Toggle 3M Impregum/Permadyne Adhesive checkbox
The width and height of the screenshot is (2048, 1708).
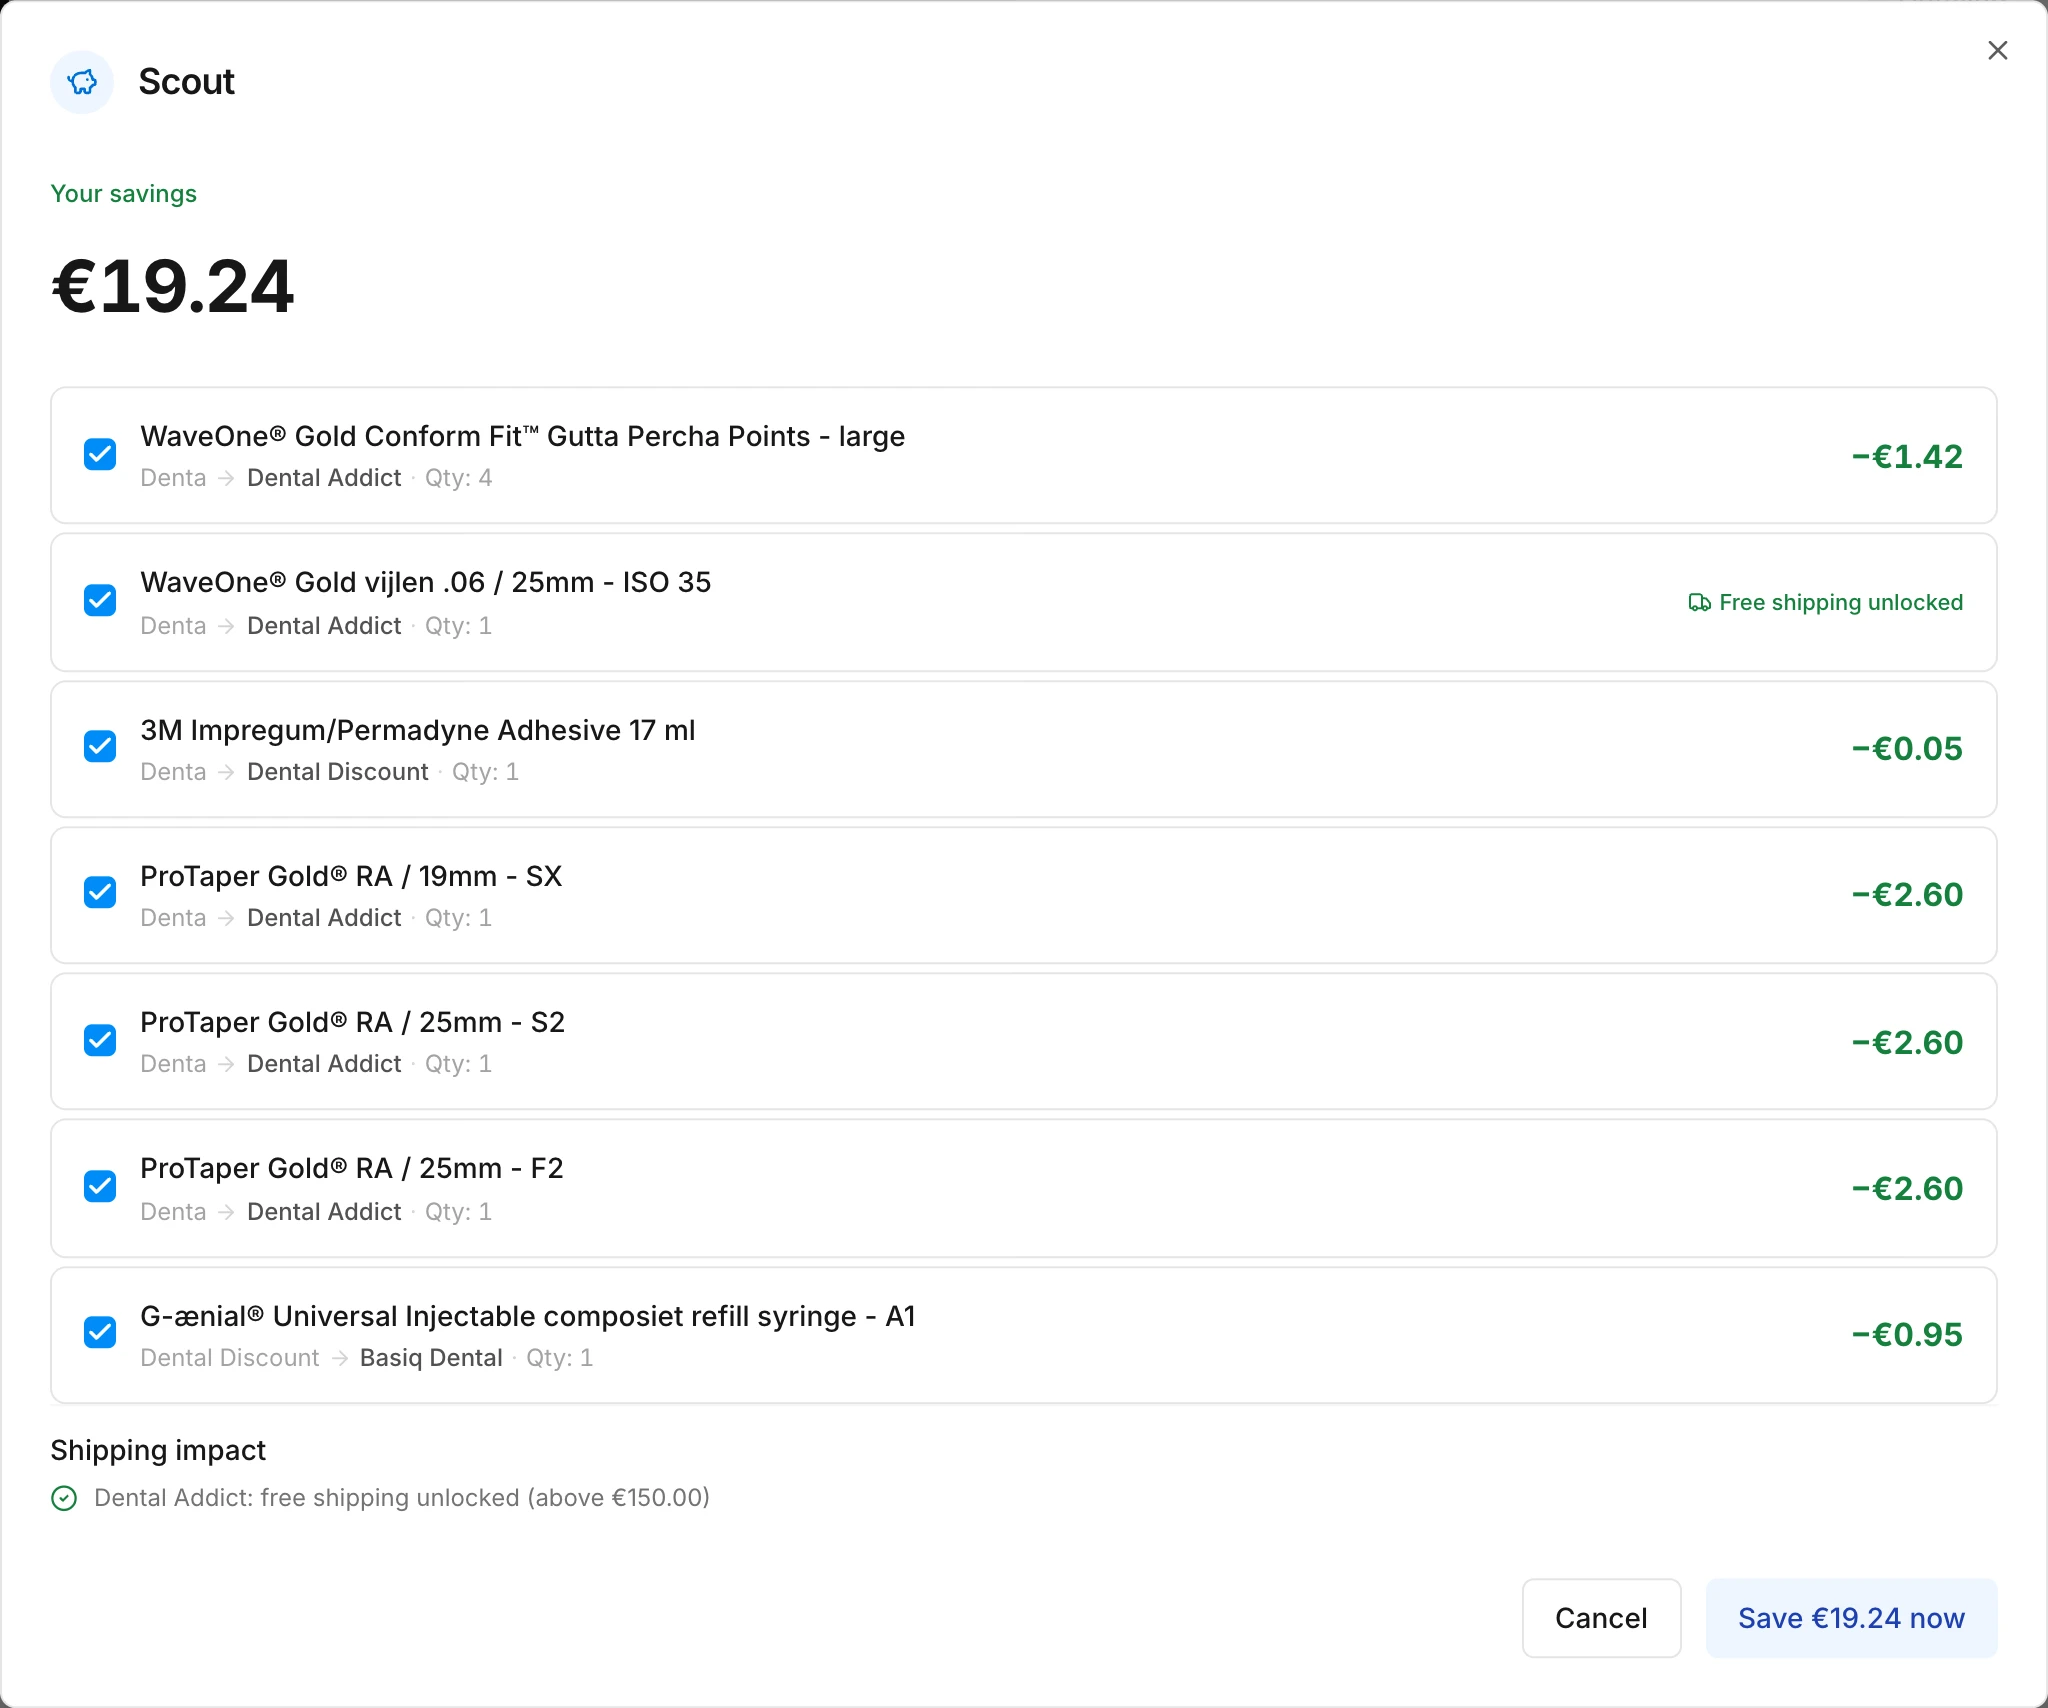[x=100, y=747]
